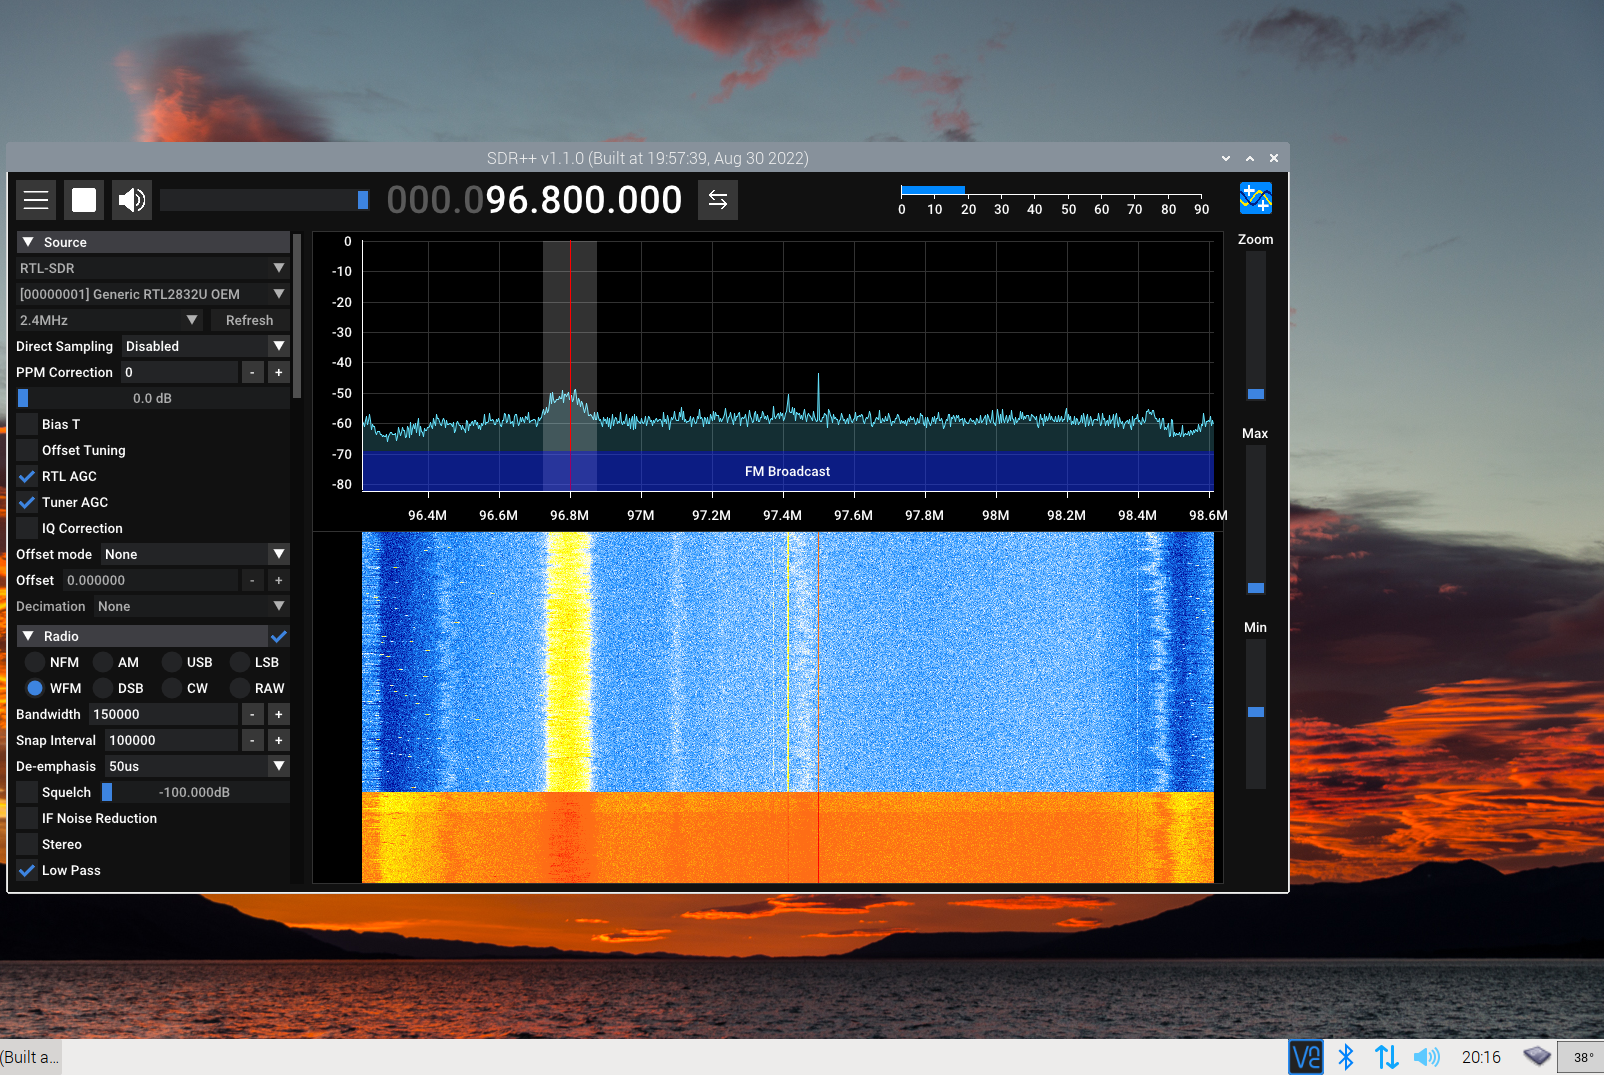Screen dimensions: 1604x1075
Task: Collapse the Source section
Action: coord(27,242)
